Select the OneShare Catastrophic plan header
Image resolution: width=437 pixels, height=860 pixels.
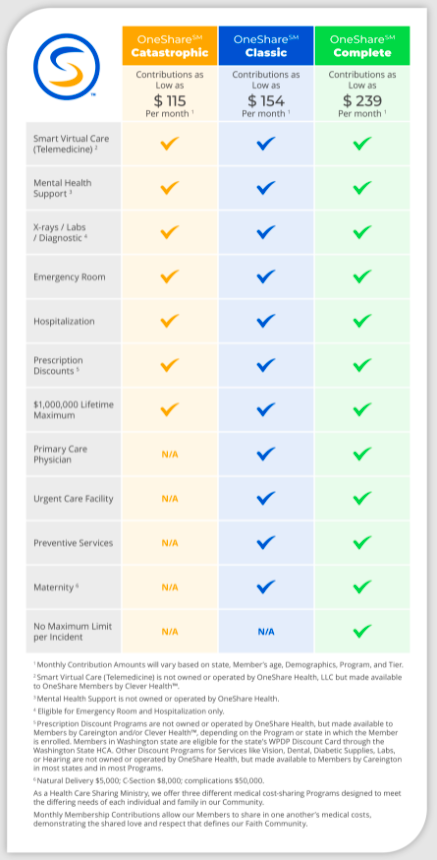(x=170, y=46)
